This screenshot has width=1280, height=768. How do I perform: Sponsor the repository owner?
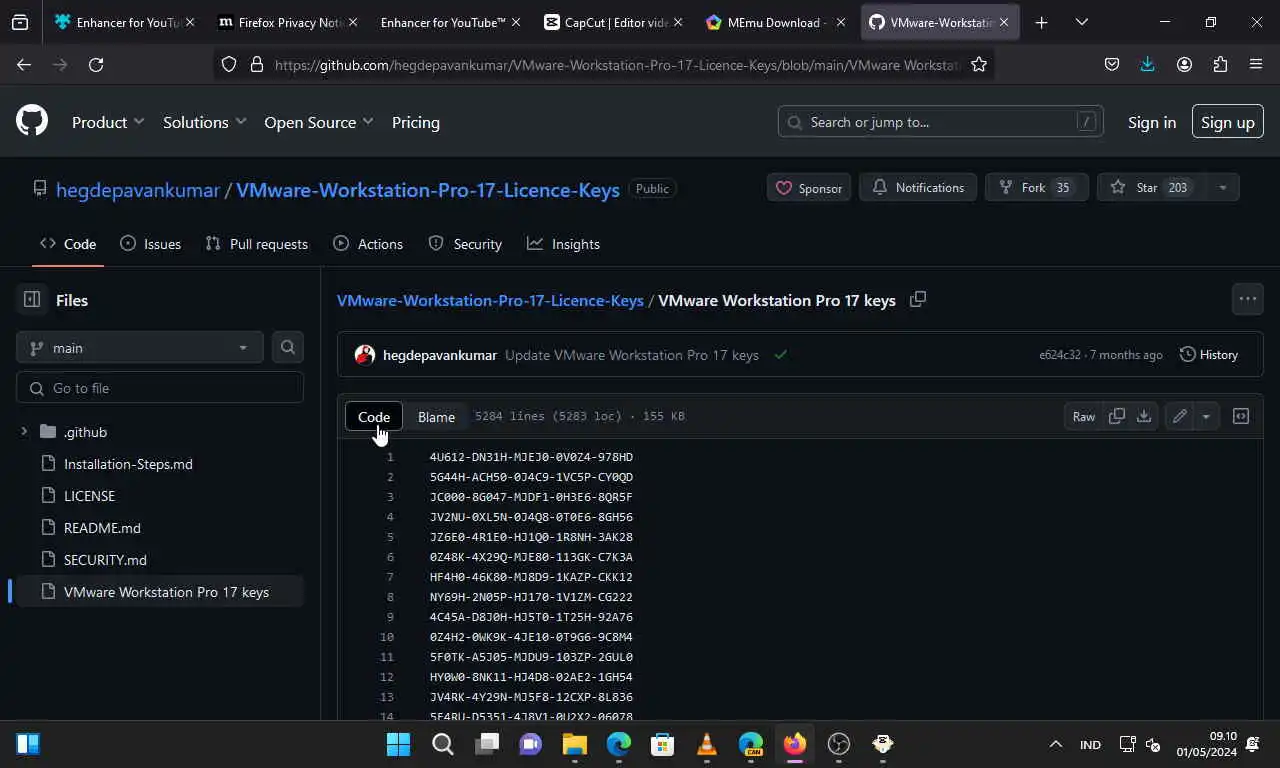(809, 187)
